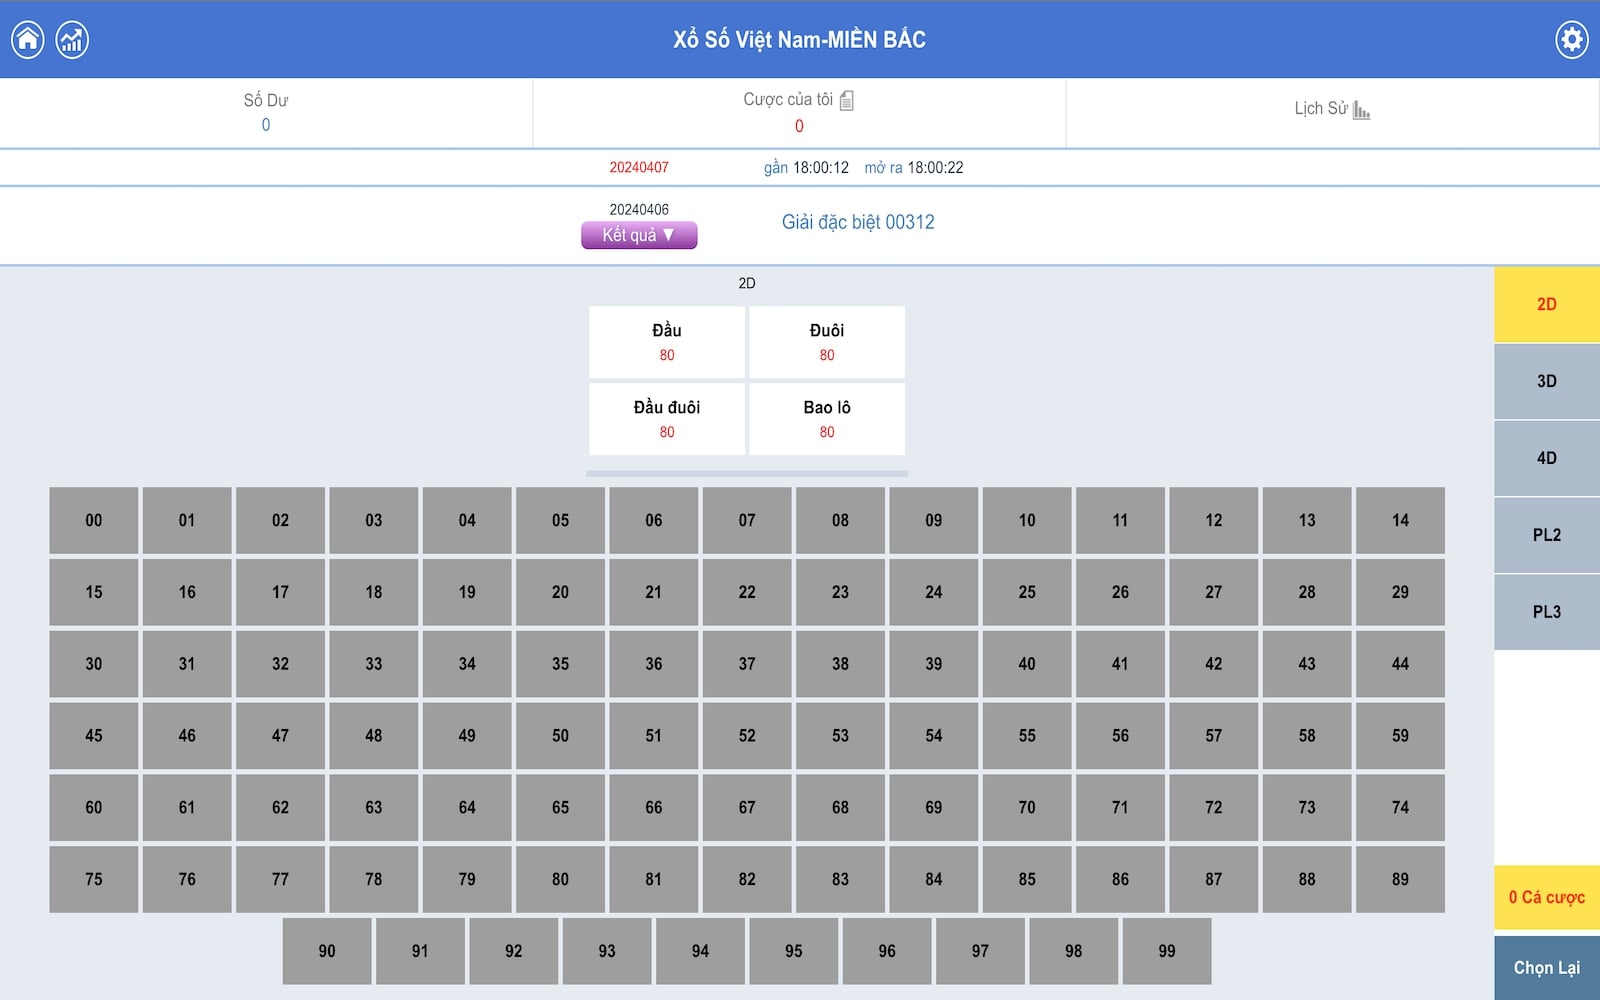The image size is (1600, 1000).
Task: Go to the home page icon
Action: tap(28, 40)
